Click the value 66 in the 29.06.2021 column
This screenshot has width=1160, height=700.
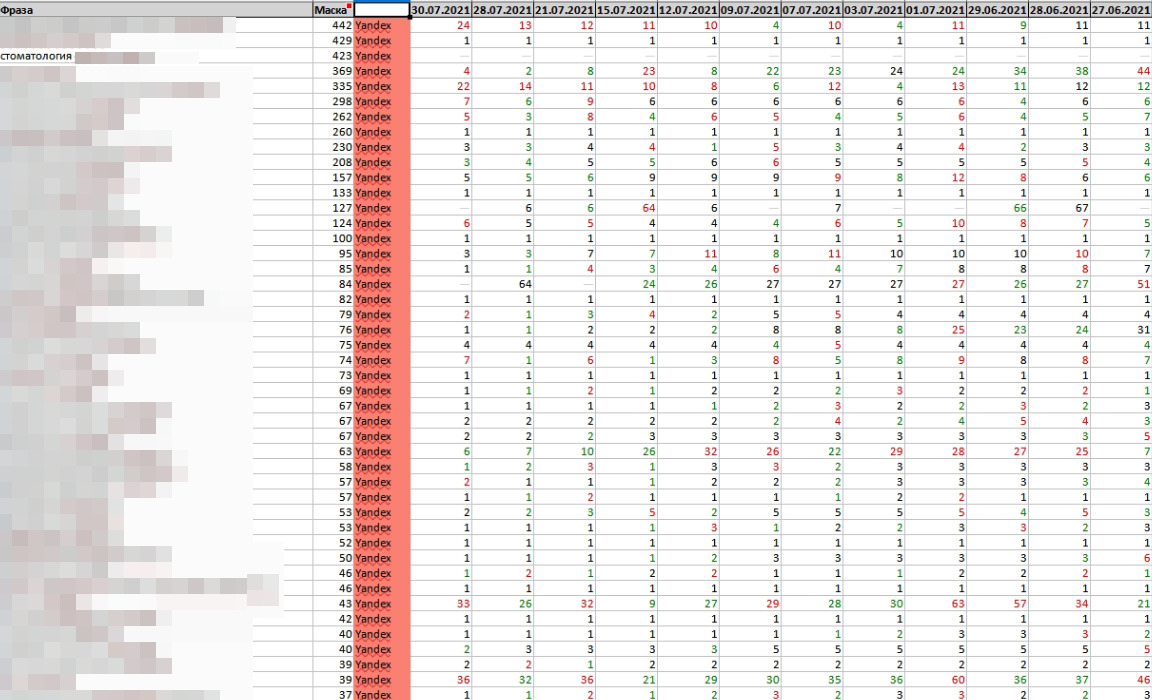(x=1020, y=208)
